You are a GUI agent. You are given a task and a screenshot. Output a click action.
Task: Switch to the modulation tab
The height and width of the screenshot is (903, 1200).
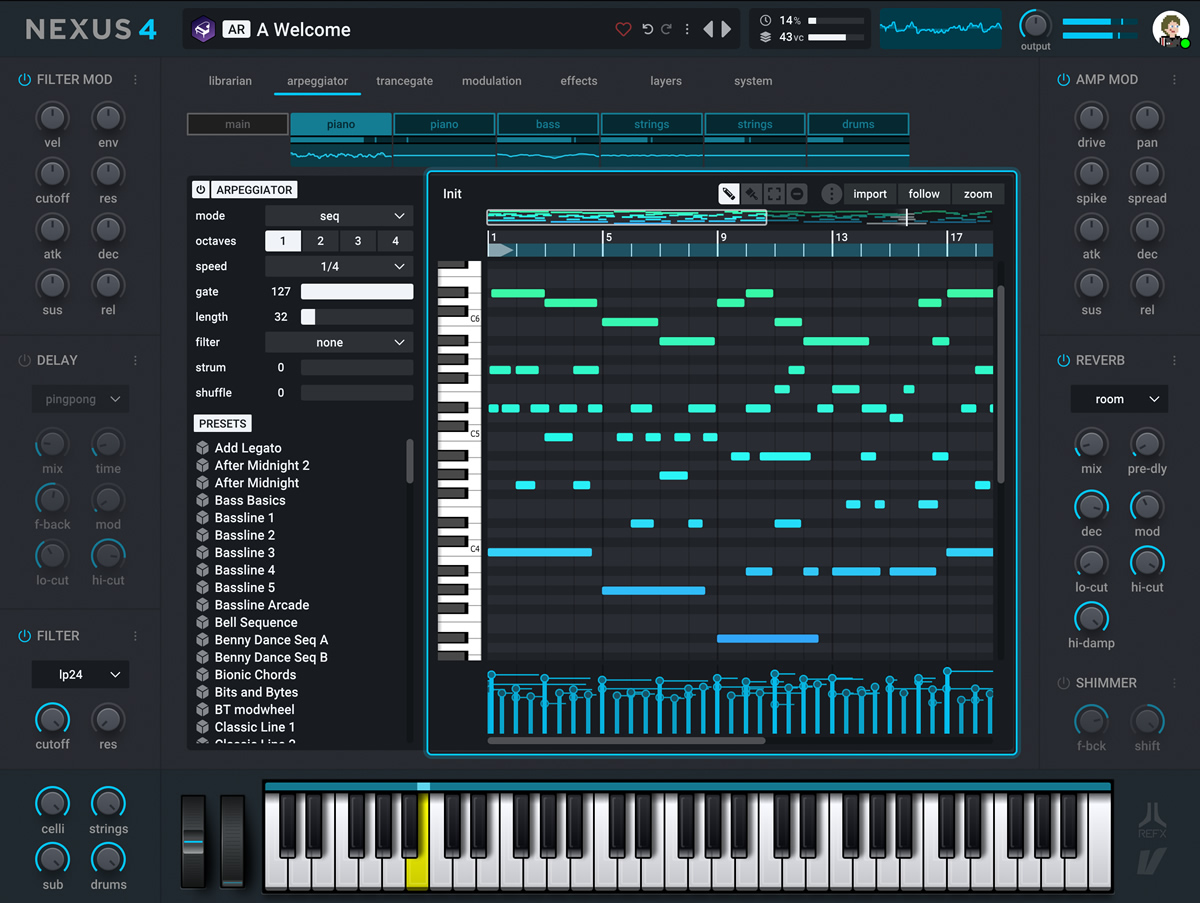pyautogui.click(x=491, y=81)
